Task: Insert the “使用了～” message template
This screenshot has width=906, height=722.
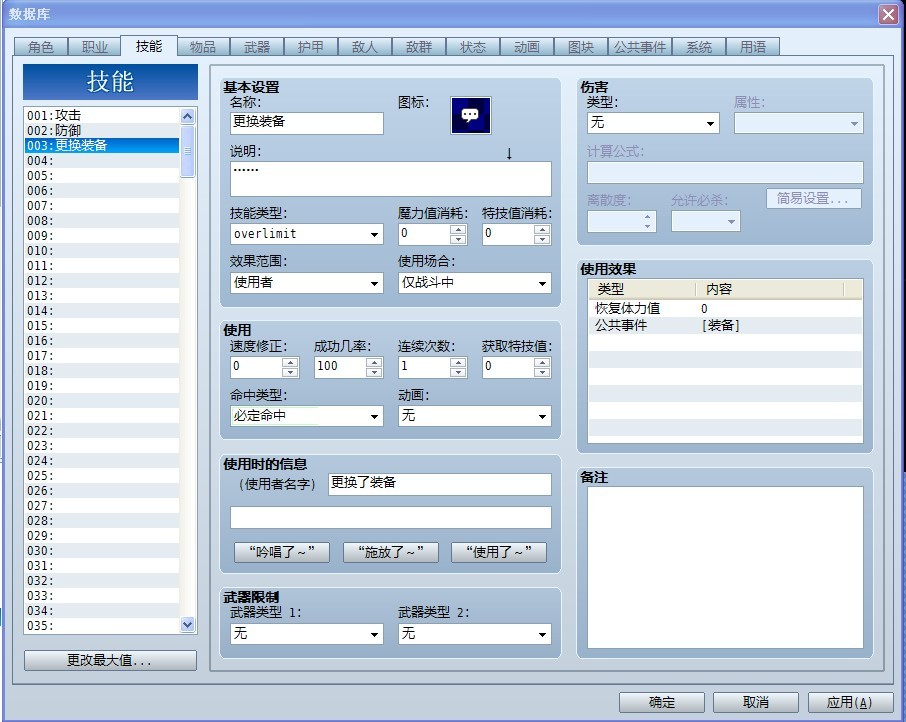Action: (x=499, y=552)
